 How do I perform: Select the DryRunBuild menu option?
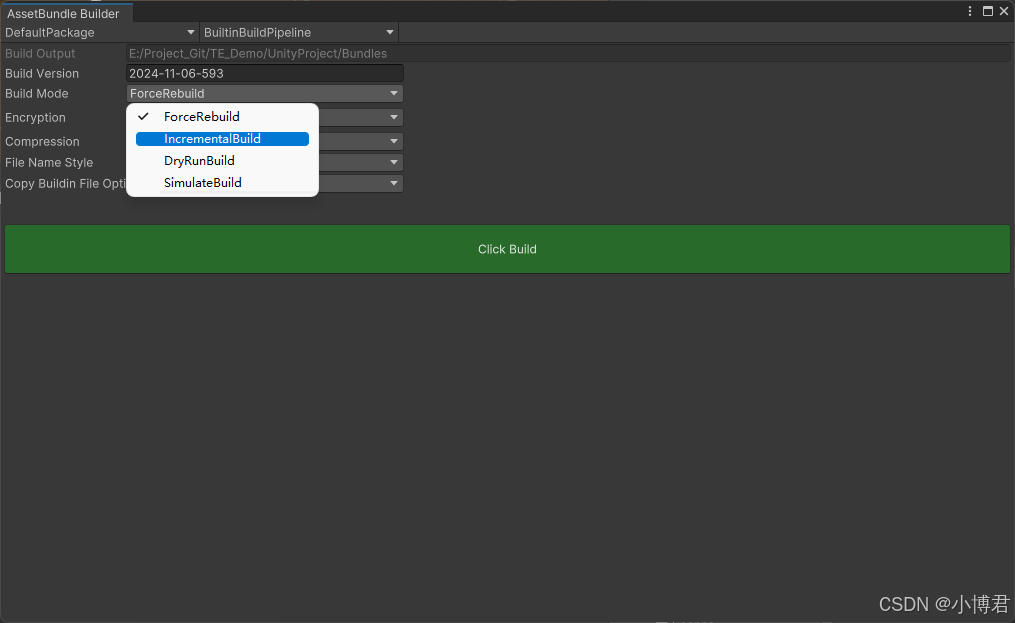pyautogui.click(x=222, y=161)
